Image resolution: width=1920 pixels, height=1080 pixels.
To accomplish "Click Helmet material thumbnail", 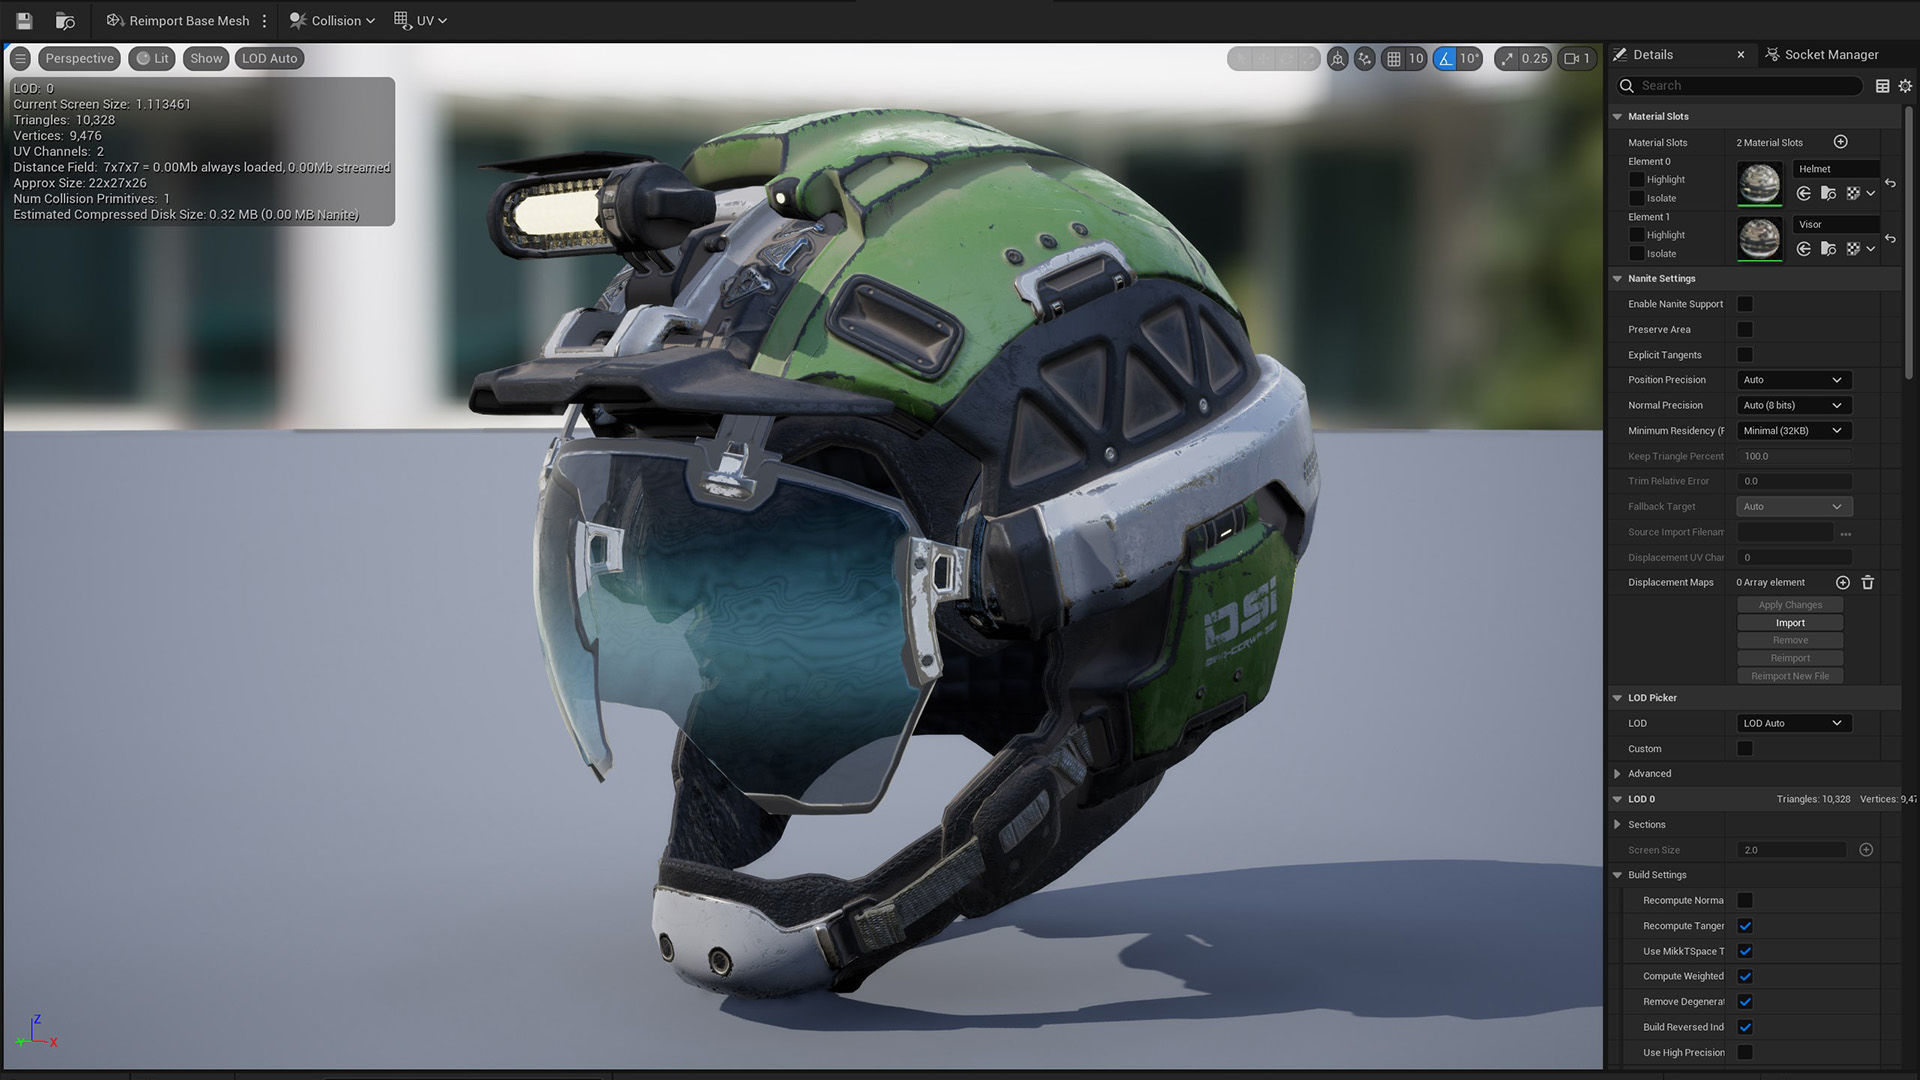I will coord(1759,183).
